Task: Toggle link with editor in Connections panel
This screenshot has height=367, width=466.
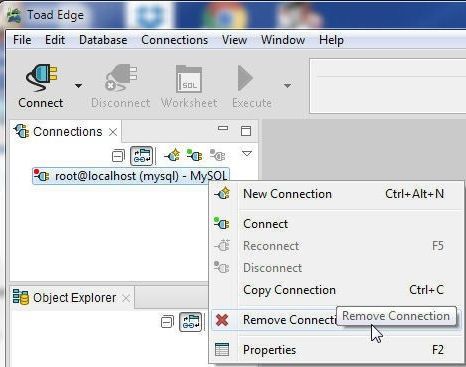Action: tap(142, 156)
